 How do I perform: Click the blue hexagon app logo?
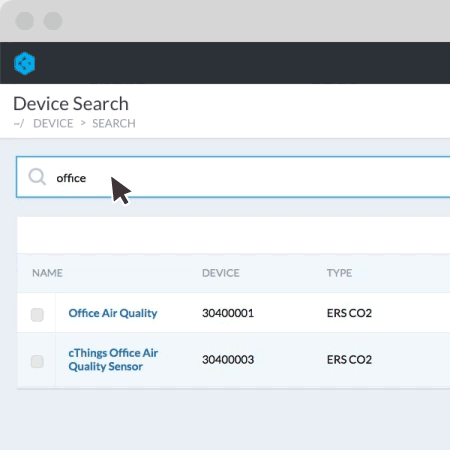click(25, 63)
